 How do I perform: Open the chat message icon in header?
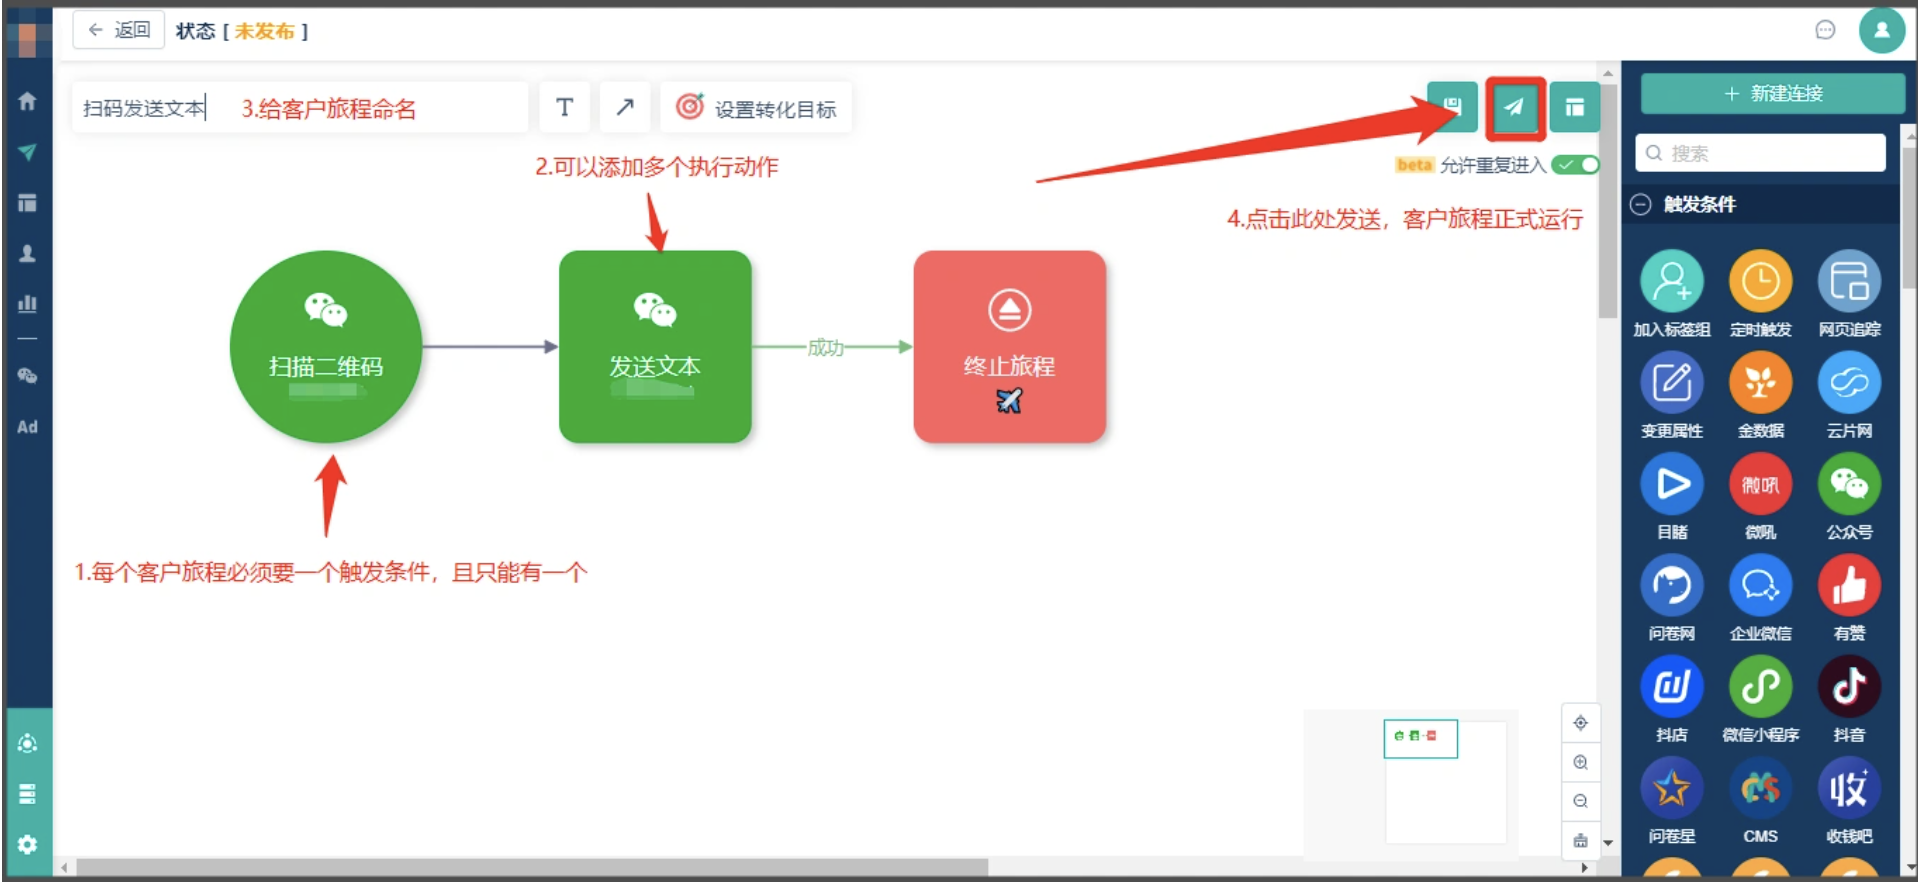click(1825, 30)
